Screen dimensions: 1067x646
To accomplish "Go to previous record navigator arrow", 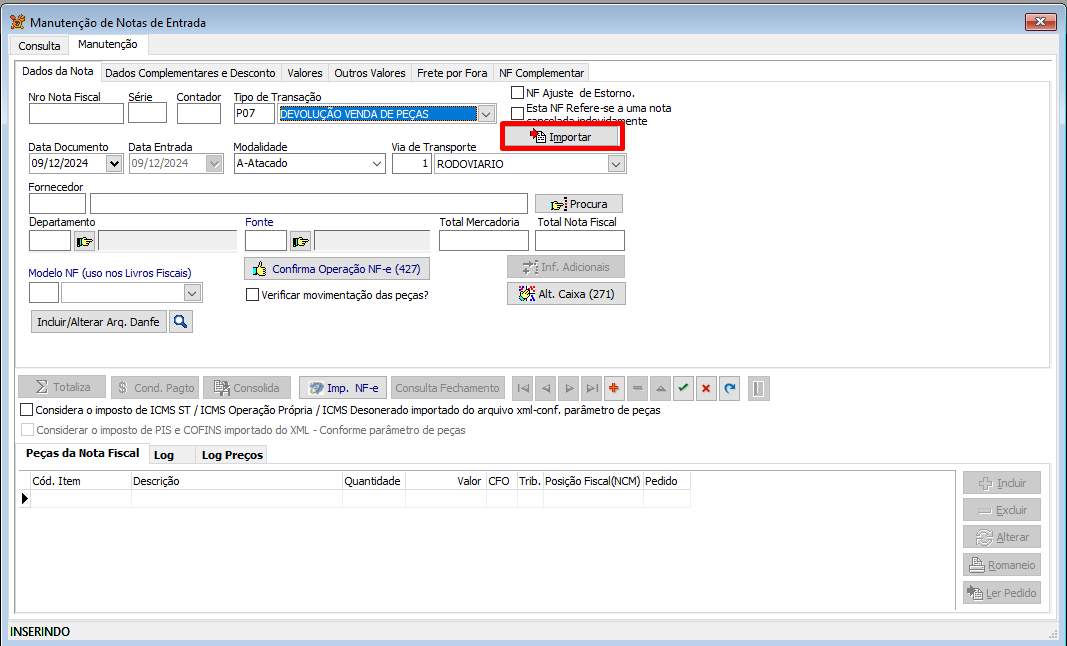I will (546, 388).
